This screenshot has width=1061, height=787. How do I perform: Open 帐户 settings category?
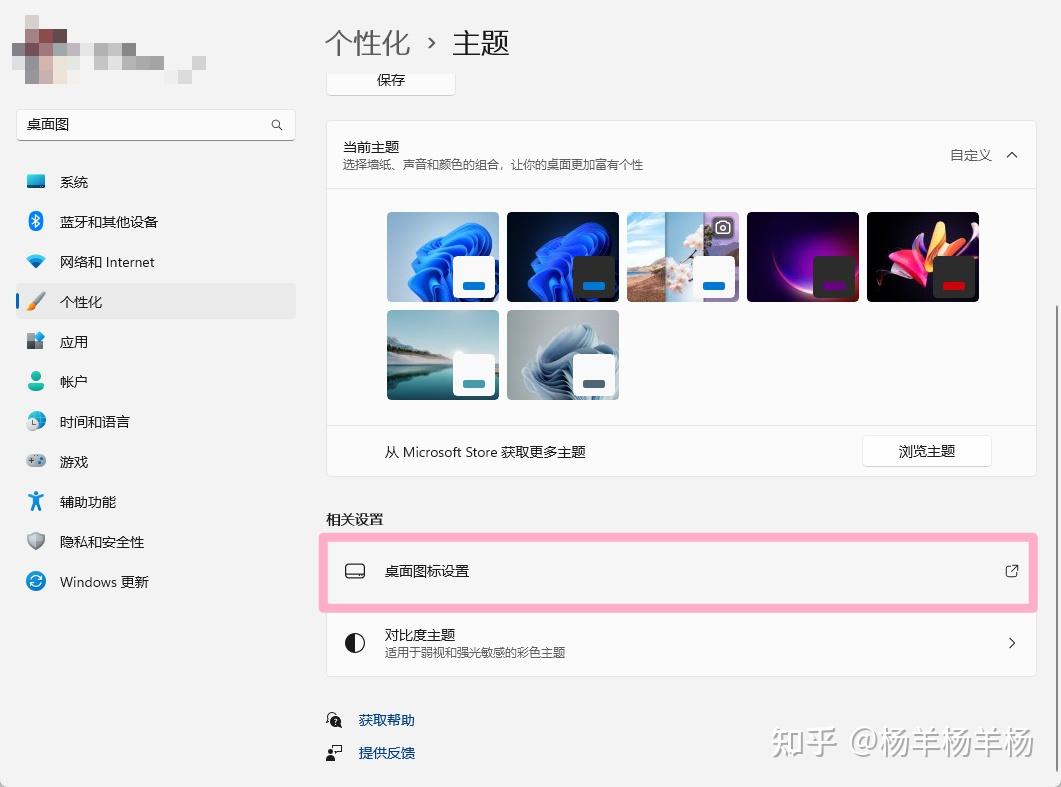156,381
